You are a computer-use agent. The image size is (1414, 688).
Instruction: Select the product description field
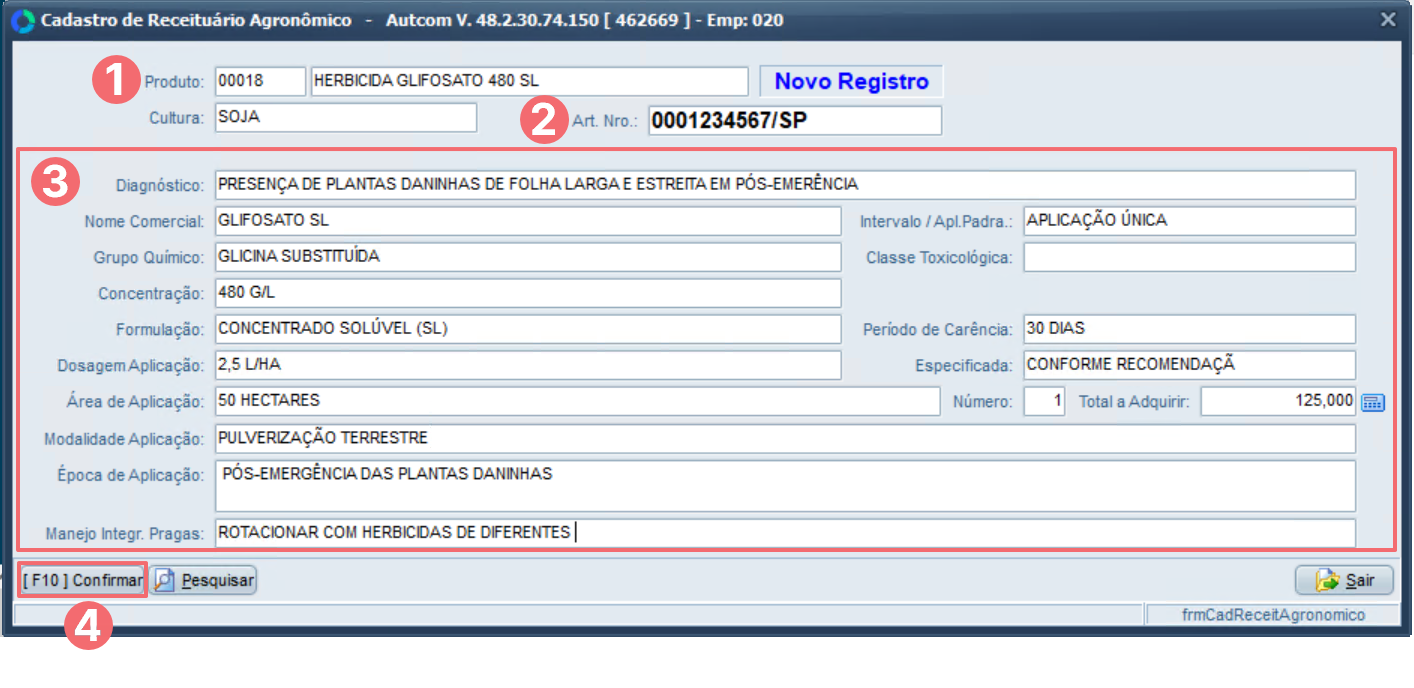(528, 82)
